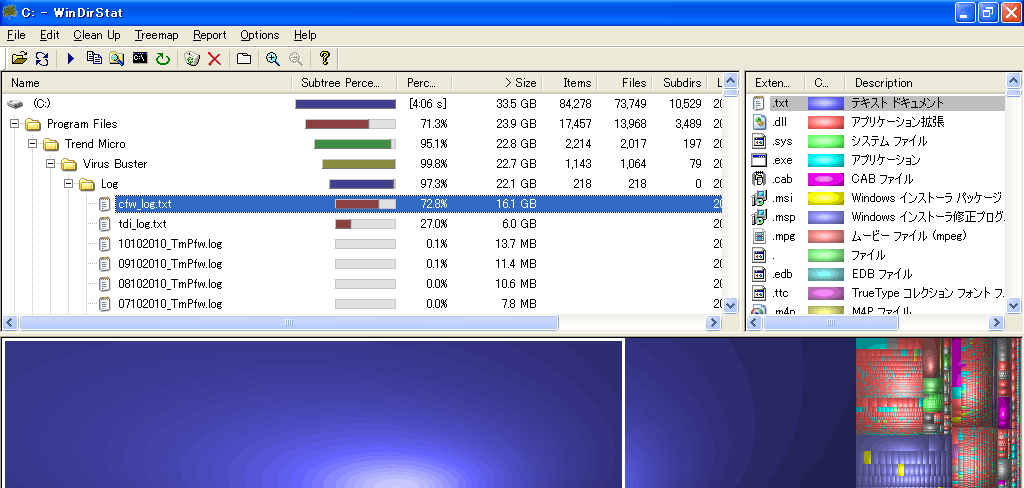This screenshot has height=488, width=1024.
Task: Open Command Prompt Here toolbar icon
Action: 140,59
